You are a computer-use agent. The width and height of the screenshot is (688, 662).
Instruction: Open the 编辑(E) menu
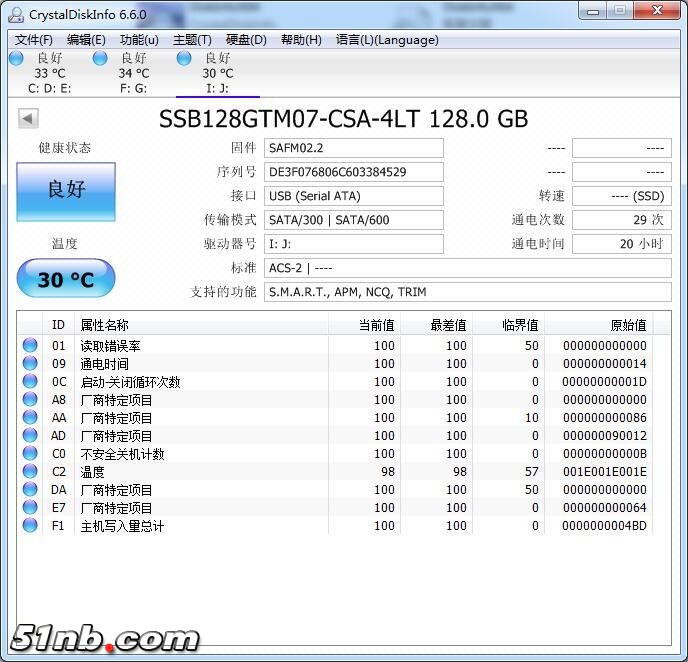tap(86, 40)
